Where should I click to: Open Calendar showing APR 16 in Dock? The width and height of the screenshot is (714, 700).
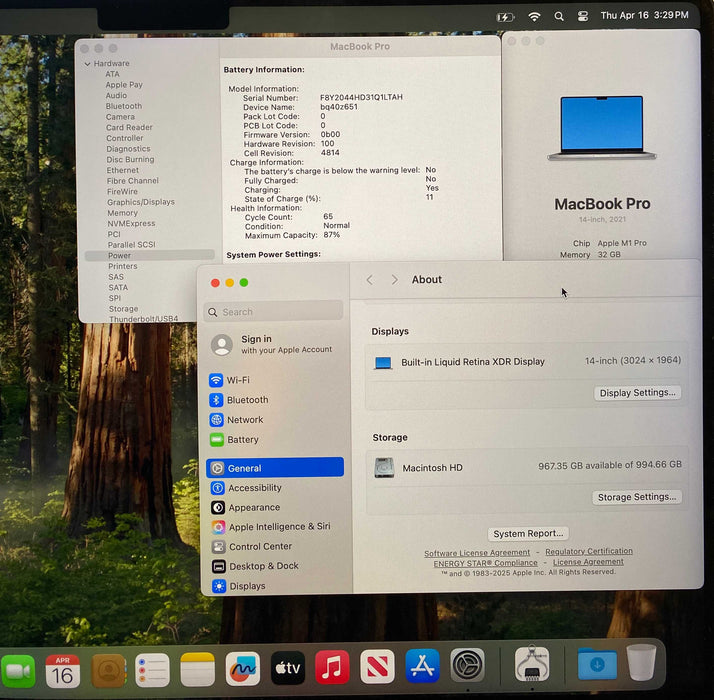62,671
